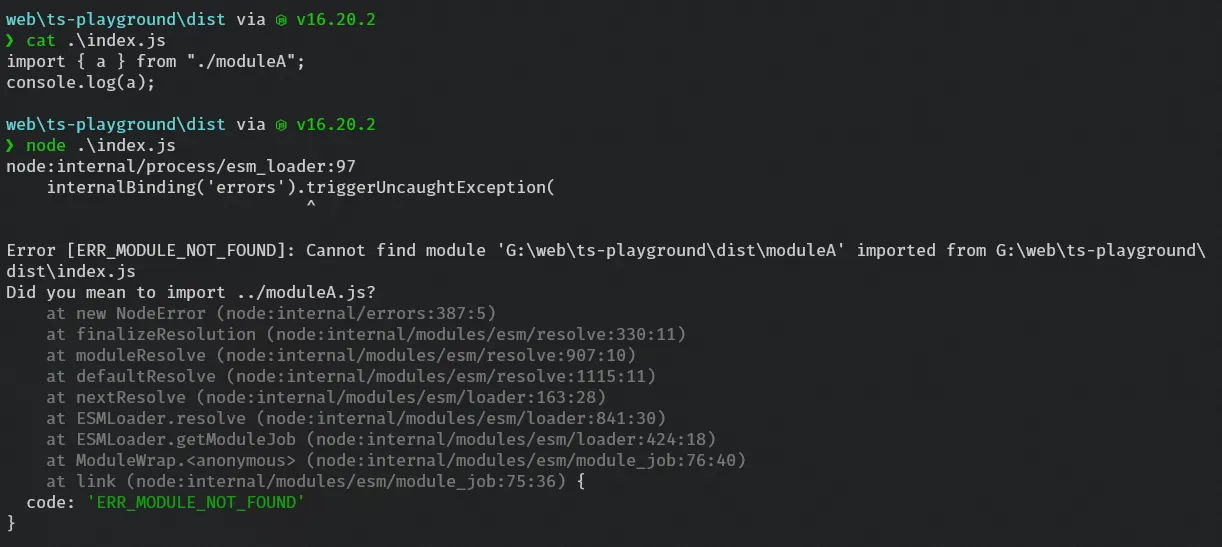Click the prompt chevron before the cat command
This screenshot has height=547, width=1222.
click(11, 41)
